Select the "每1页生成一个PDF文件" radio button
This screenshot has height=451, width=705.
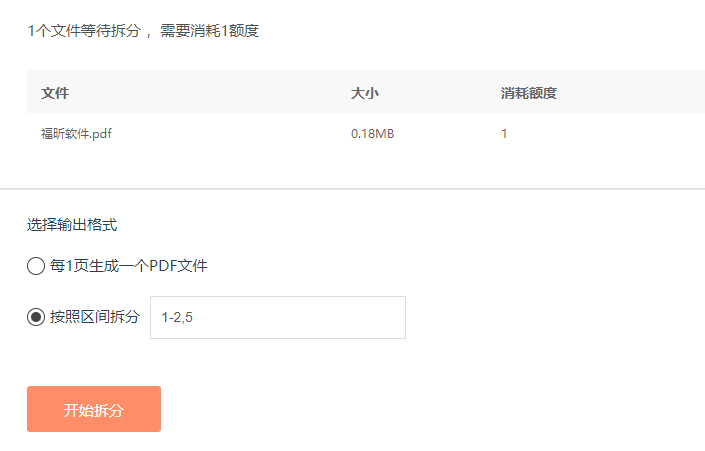click(x=36, y=266)
